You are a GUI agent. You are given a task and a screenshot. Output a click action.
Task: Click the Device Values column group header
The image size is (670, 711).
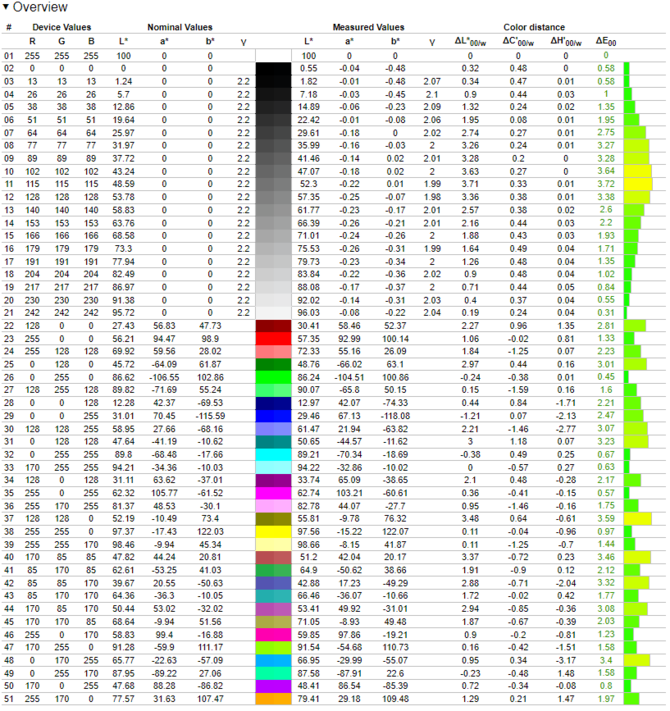[x=62, y=27]
